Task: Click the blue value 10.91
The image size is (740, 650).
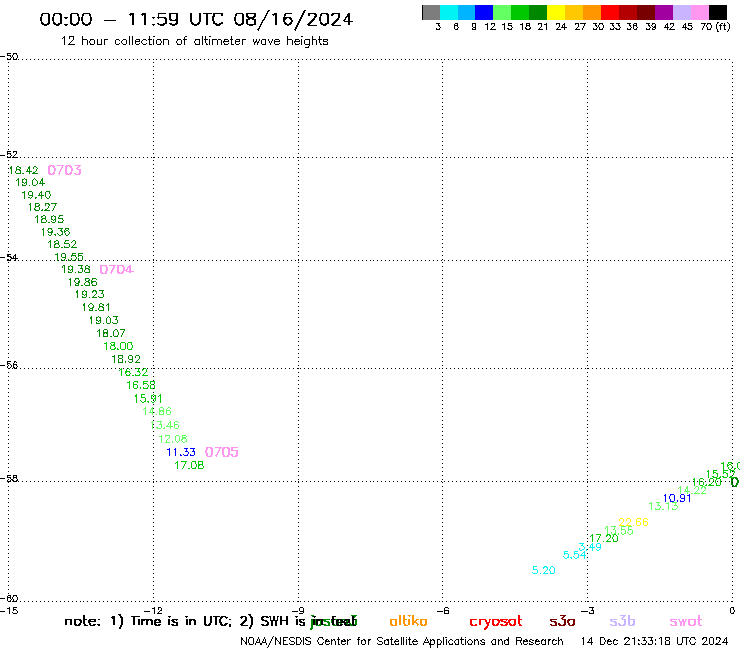Action: point(677,498)
